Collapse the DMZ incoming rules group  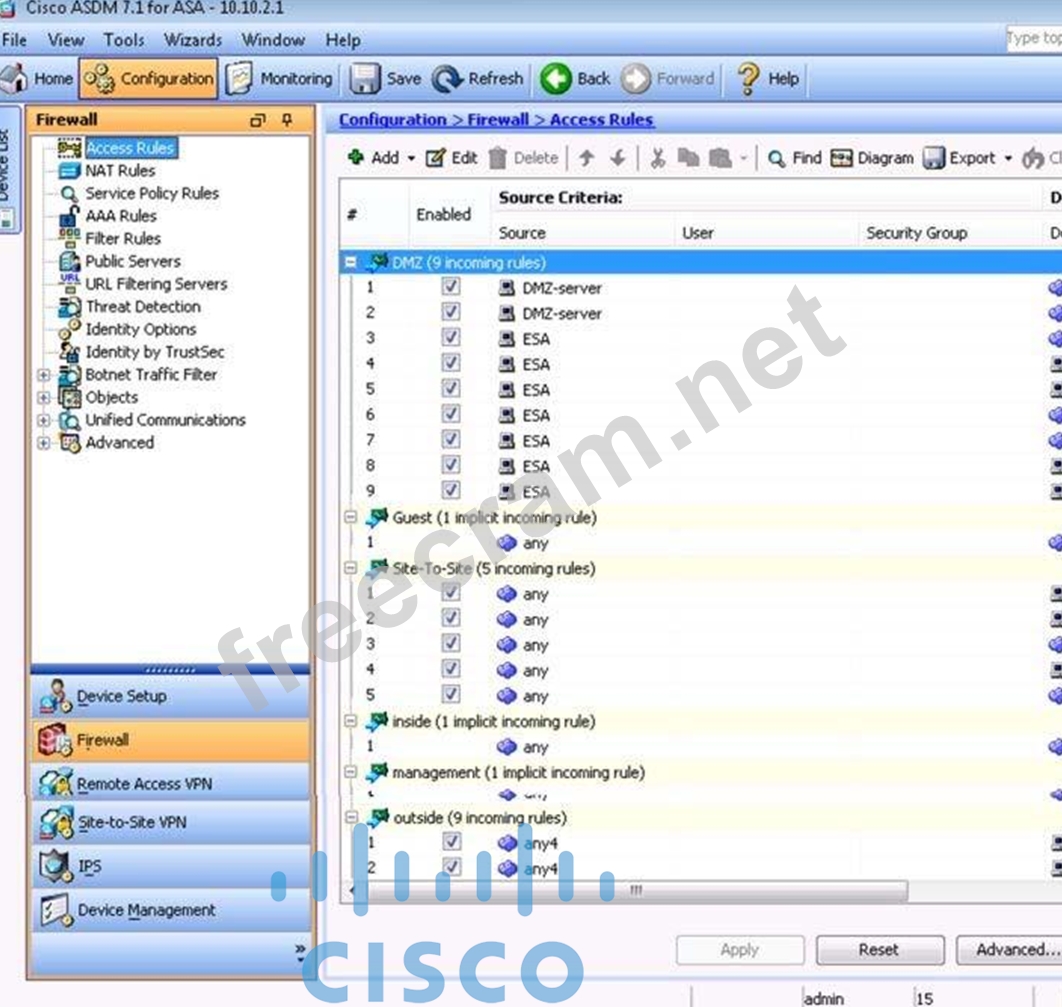coord(351,263)
